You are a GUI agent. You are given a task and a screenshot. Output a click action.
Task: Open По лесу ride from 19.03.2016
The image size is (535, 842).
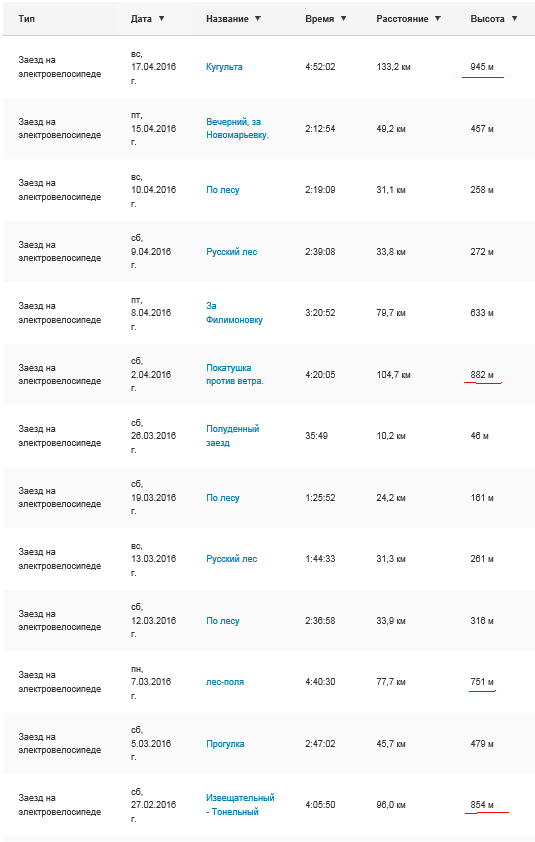click(223, 498)
